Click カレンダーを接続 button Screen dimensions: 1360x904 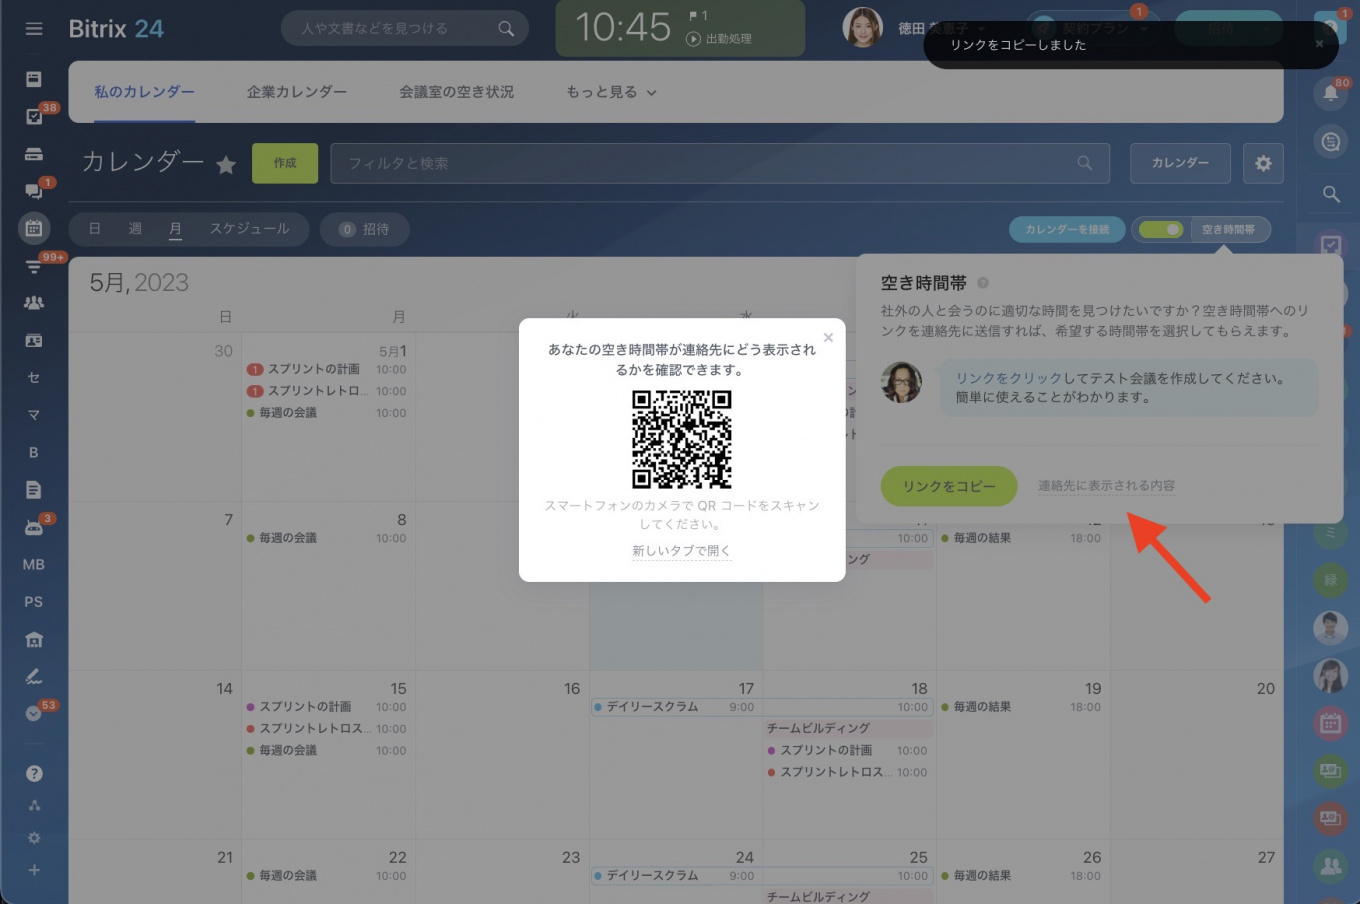[1067, 229]
